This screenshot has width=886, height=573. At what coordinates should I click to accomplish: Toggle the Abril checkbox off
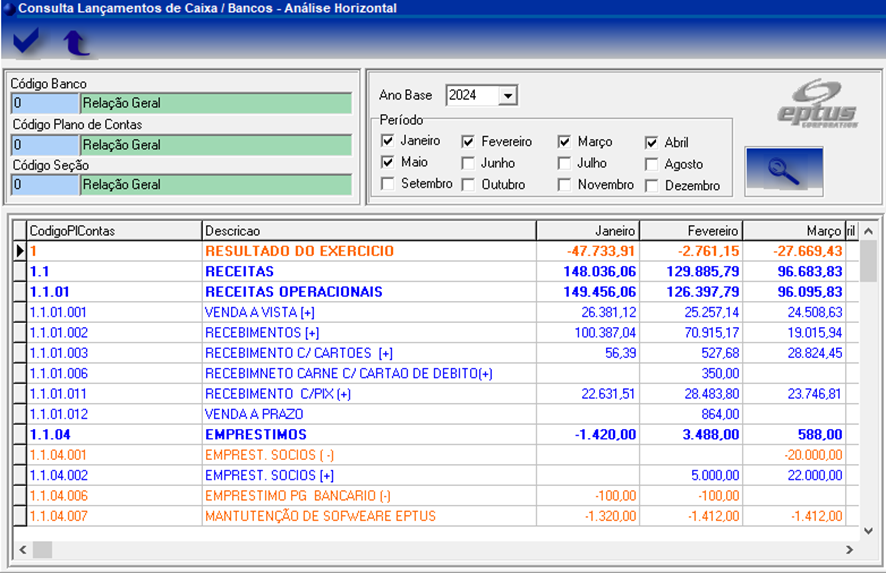[652, 142]
